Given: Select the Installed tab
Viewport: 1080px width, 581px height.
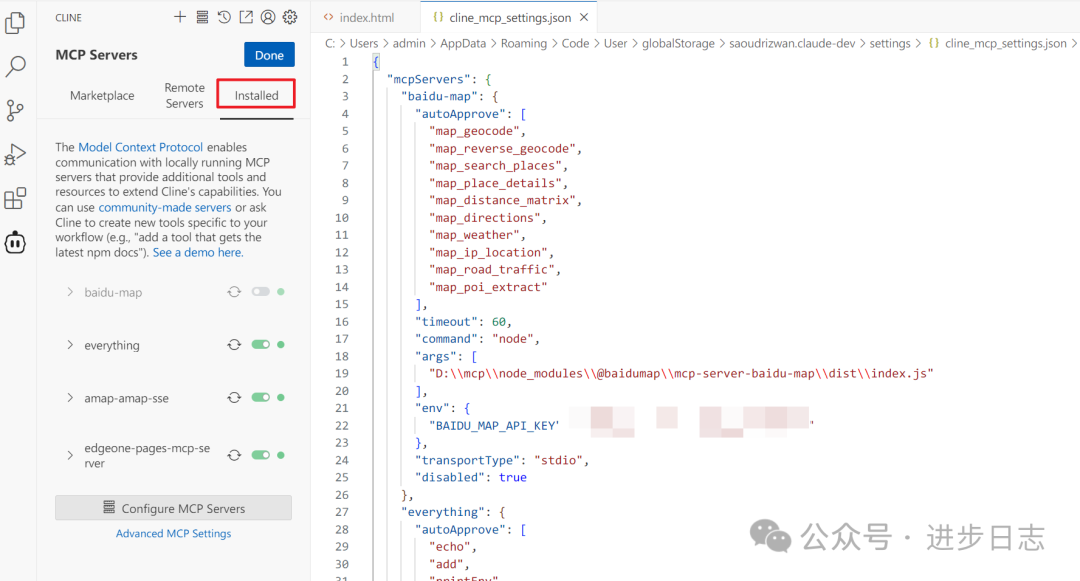Looking at the screenshot, I should (x=256, y=95).
